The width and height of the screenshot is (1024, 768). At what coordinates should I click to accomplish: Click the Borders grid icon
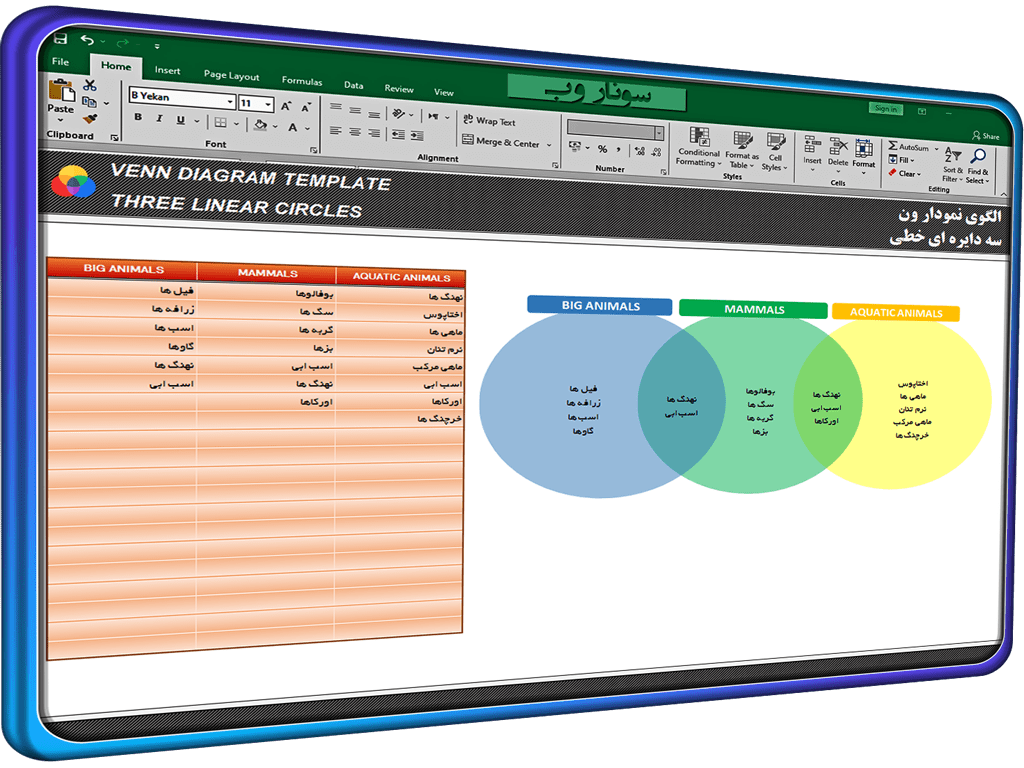221,123
